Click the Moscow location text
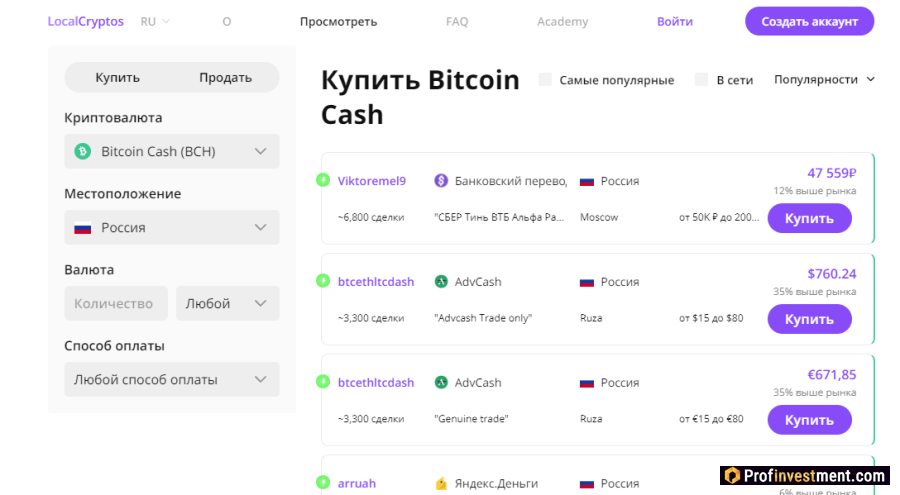Viewport: 900px width, 495px height. pos(599,218)
